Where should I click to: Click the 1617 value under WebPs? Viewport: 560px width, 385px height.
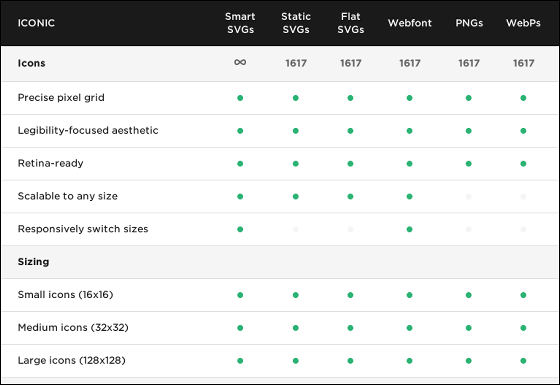pyautogui.click(x=523, y=63)
